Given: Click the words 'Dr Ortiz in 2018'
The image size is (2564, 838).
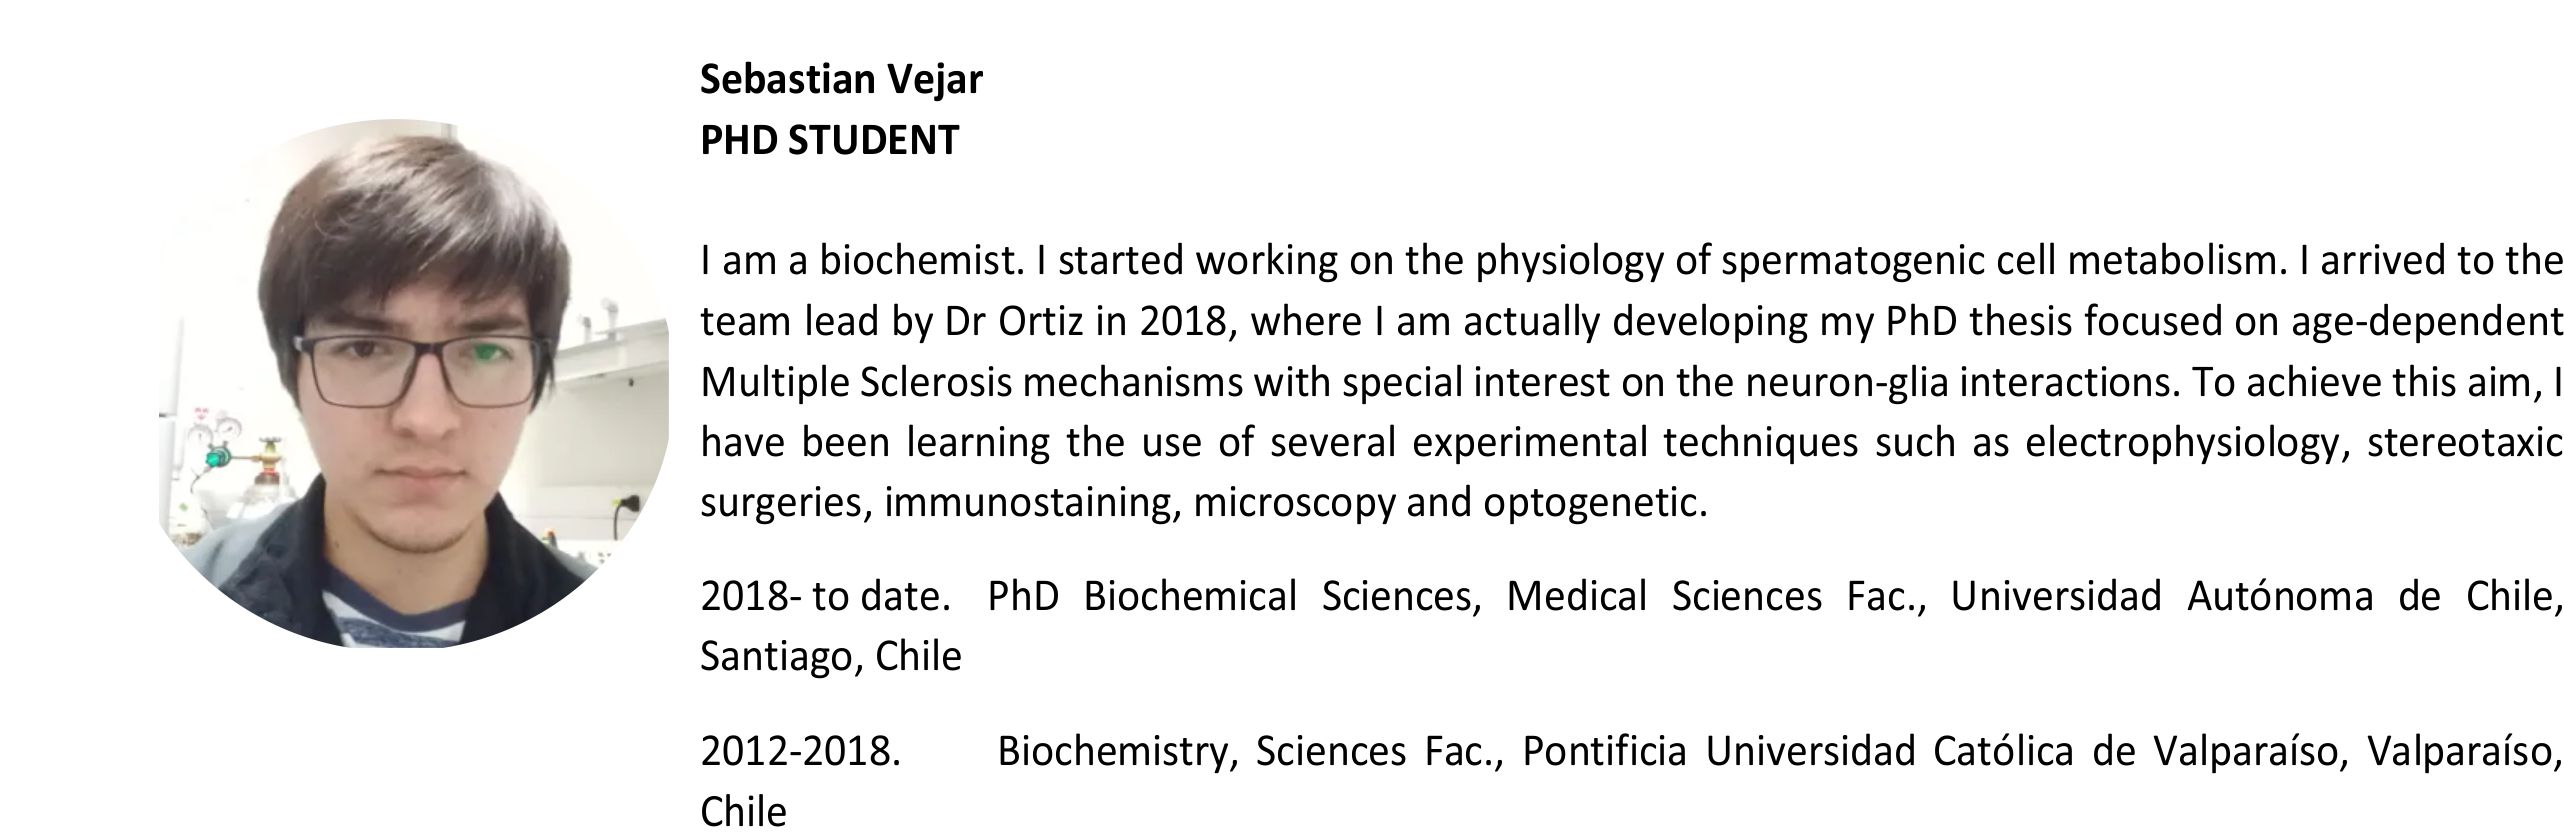Looking at the screenshot, I should (x=1085, y=322).
